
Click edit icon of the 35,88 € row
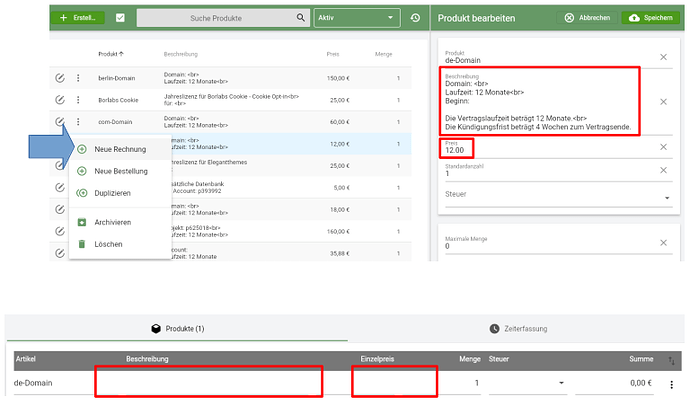pyautogui.click(x=60, y=253)
